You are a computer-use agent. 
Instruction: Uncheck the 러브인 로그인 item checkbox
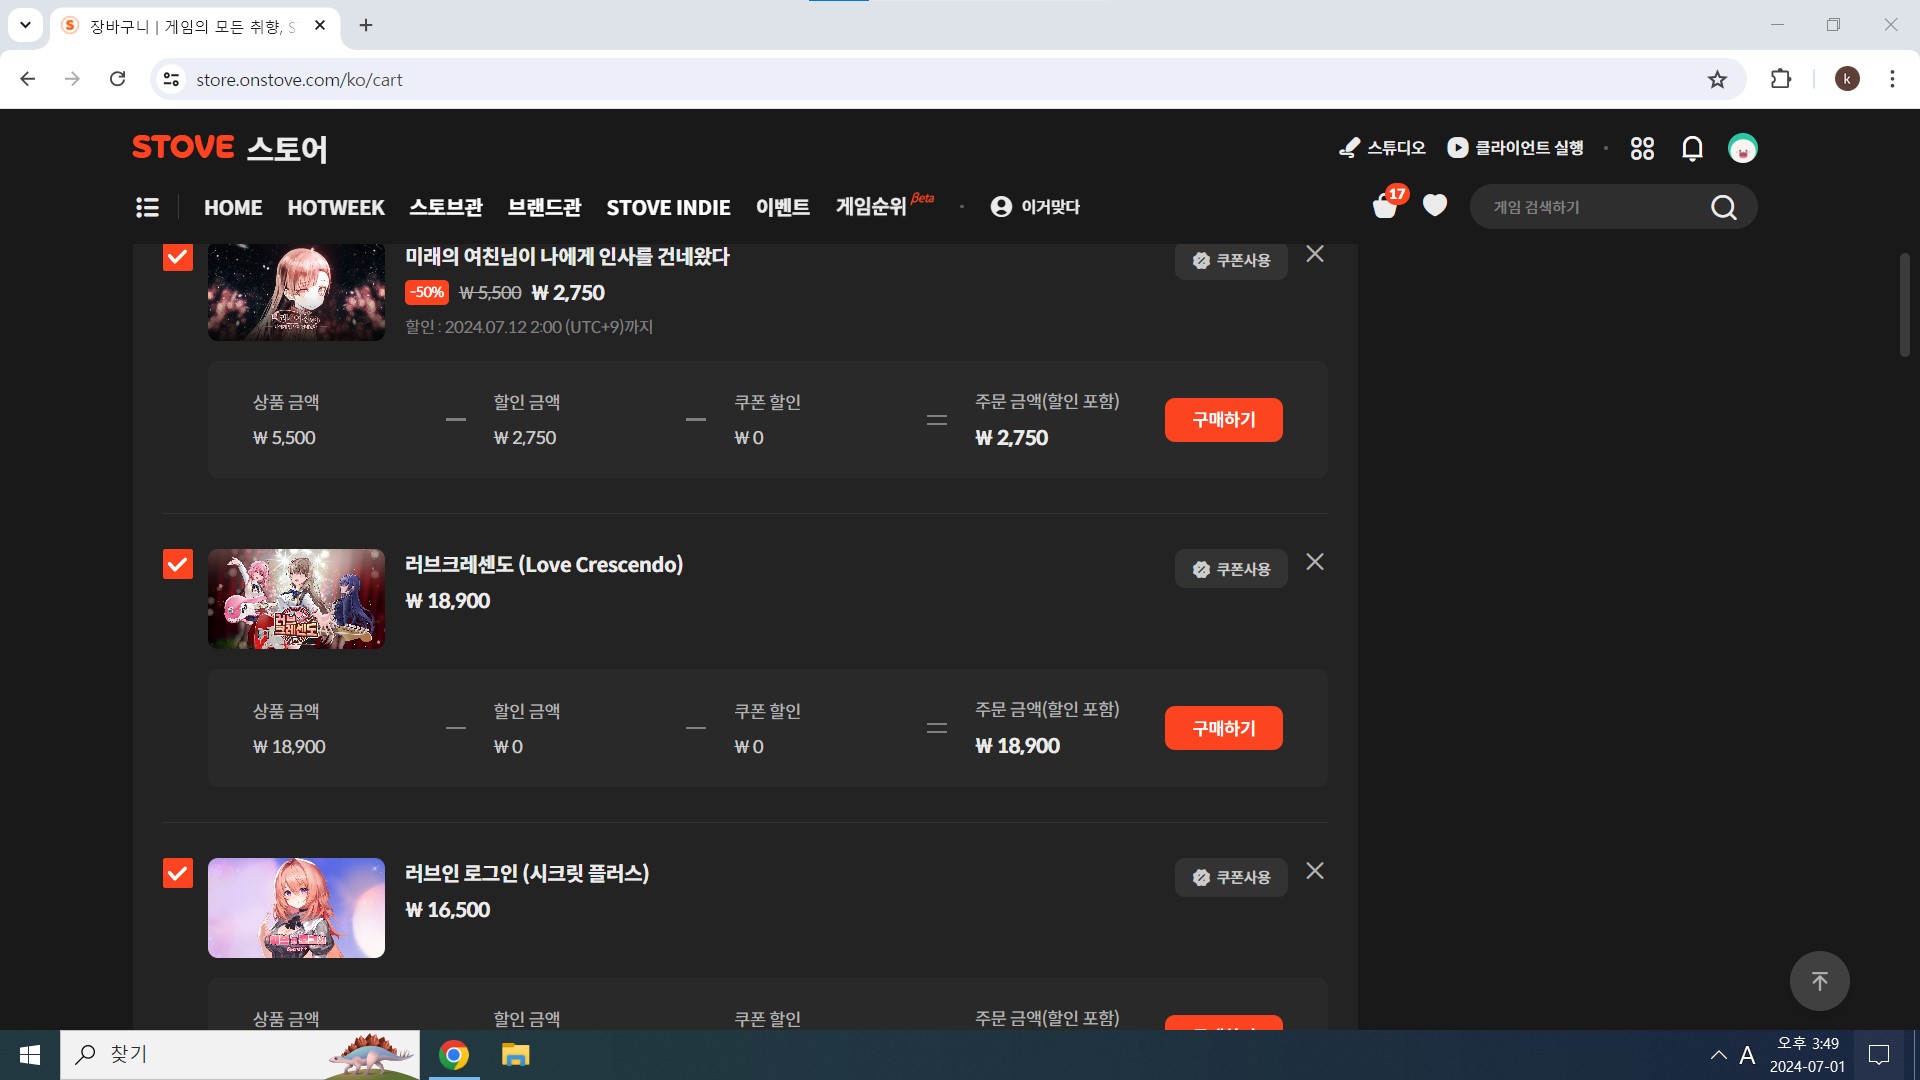pos(178,873)
